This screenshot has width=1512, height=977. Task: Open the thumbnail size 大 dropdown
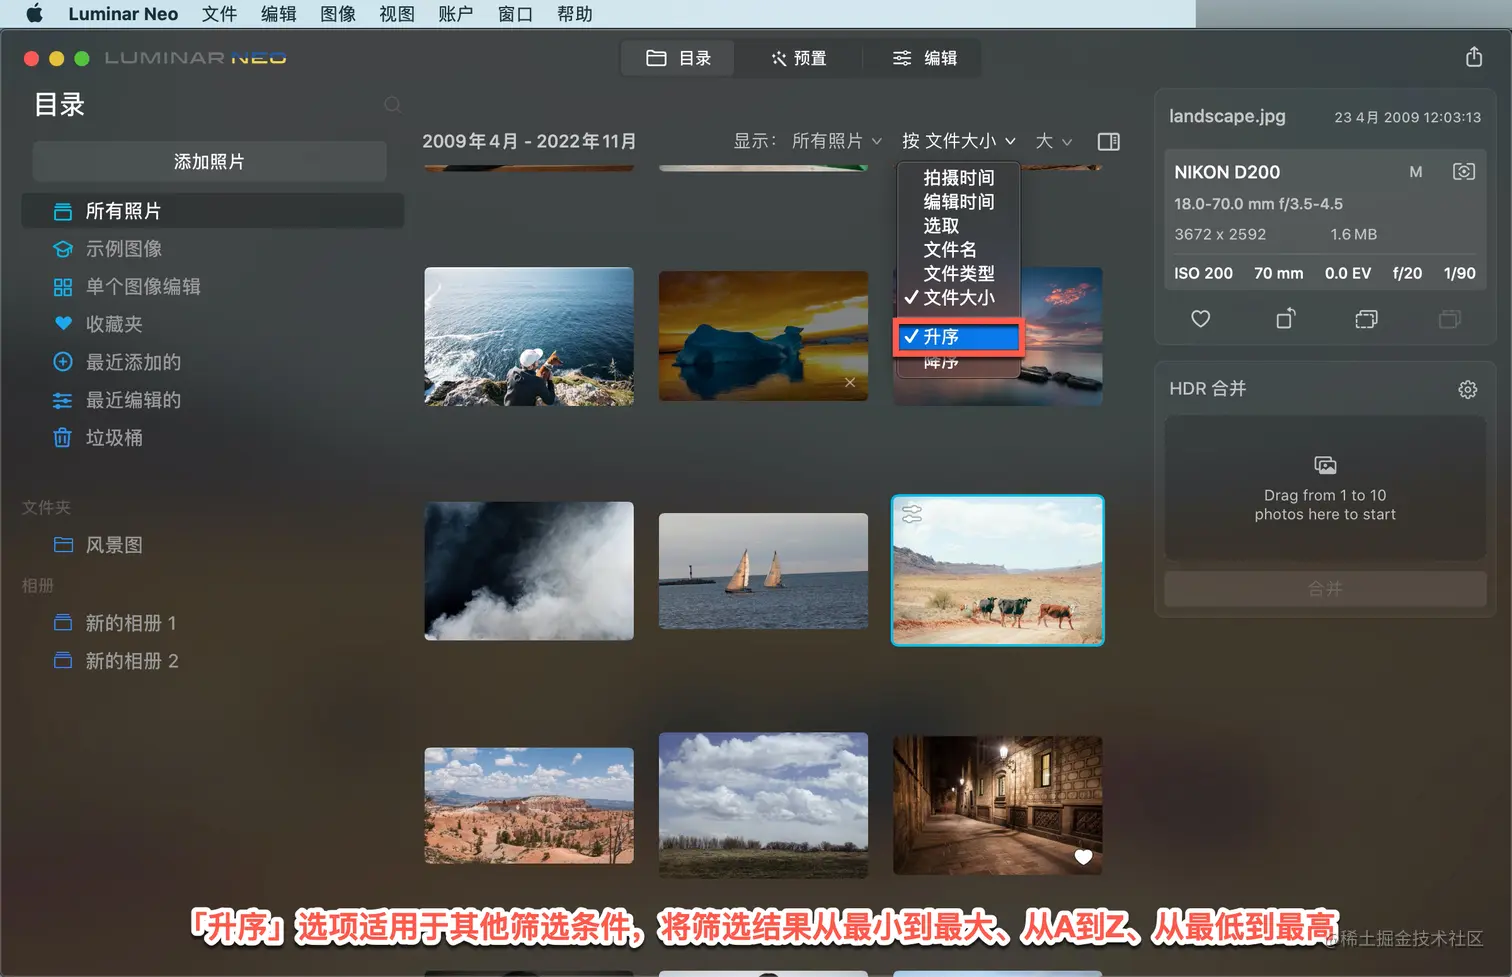(x=1054, y=141)
